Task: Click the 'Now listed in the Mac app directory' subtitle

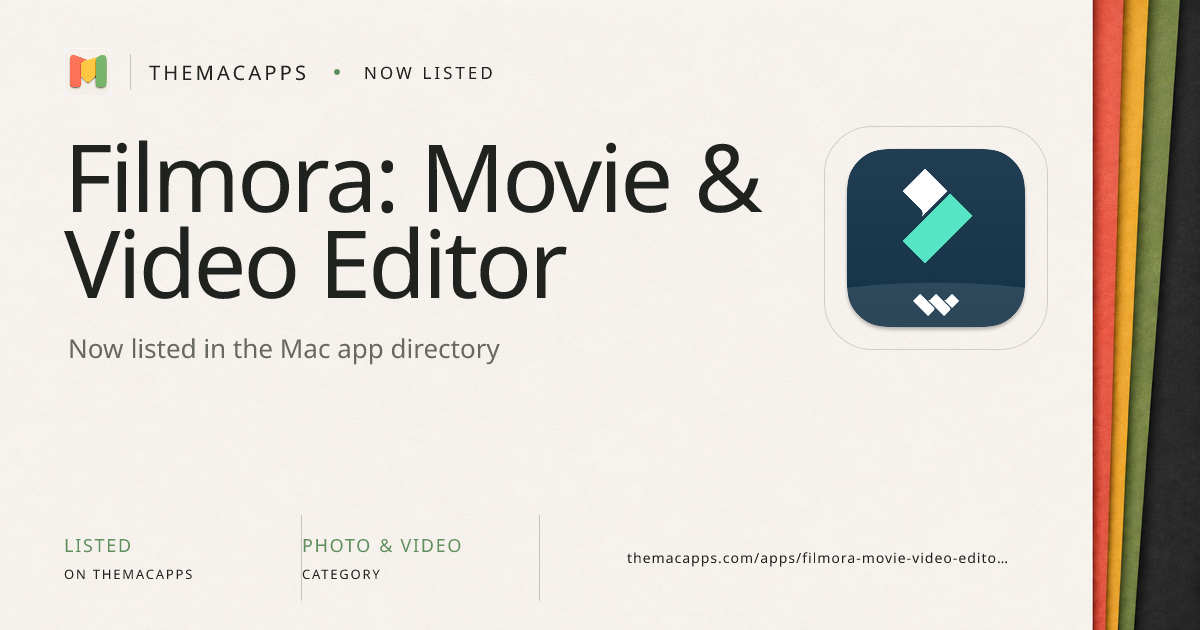Action: [284, 350]
